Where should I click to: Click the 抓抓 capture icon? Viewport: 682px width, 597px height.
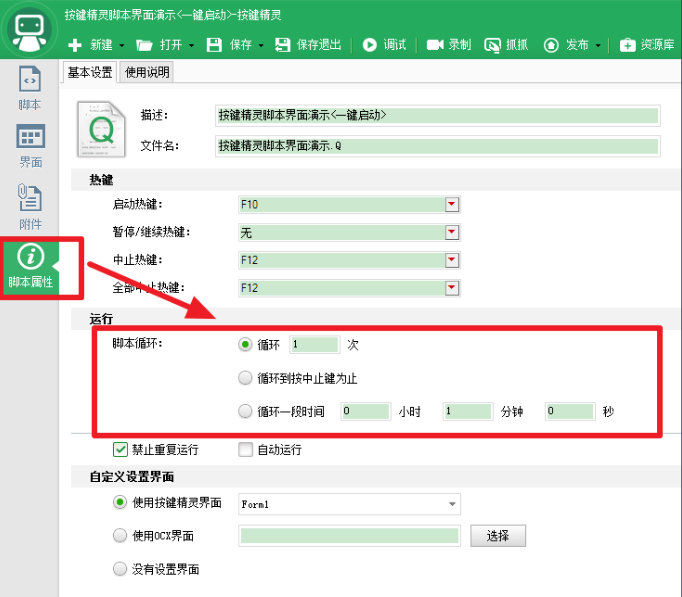tap(492, 45)
